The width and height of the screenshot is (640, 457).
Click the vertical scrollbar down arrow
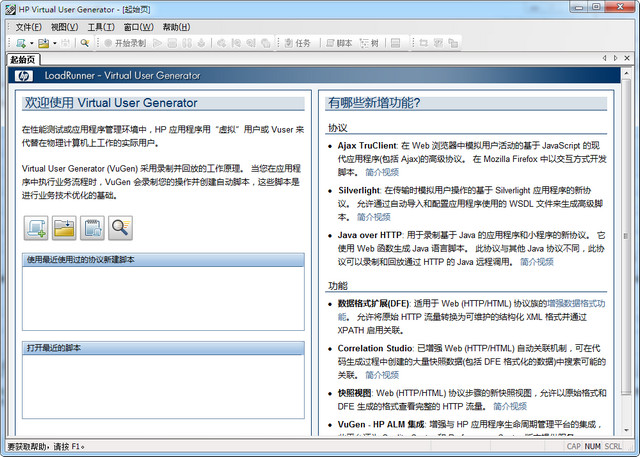(x=626, y=430)
